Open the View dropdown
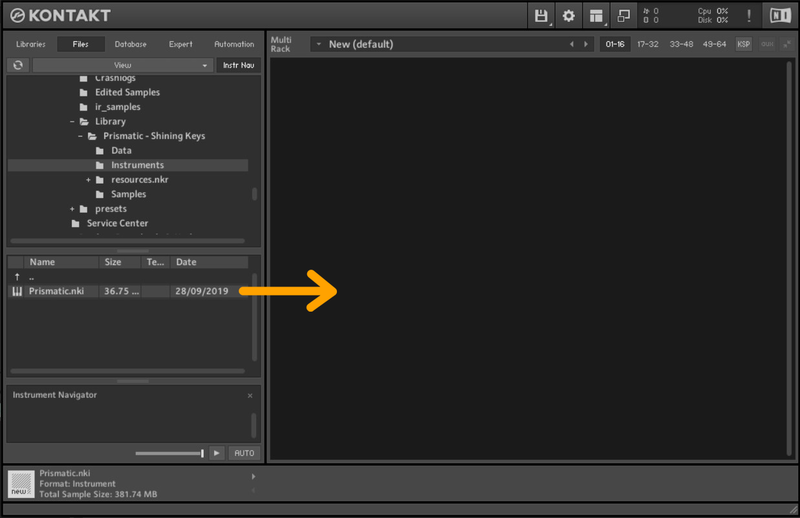 click(122, 65)
